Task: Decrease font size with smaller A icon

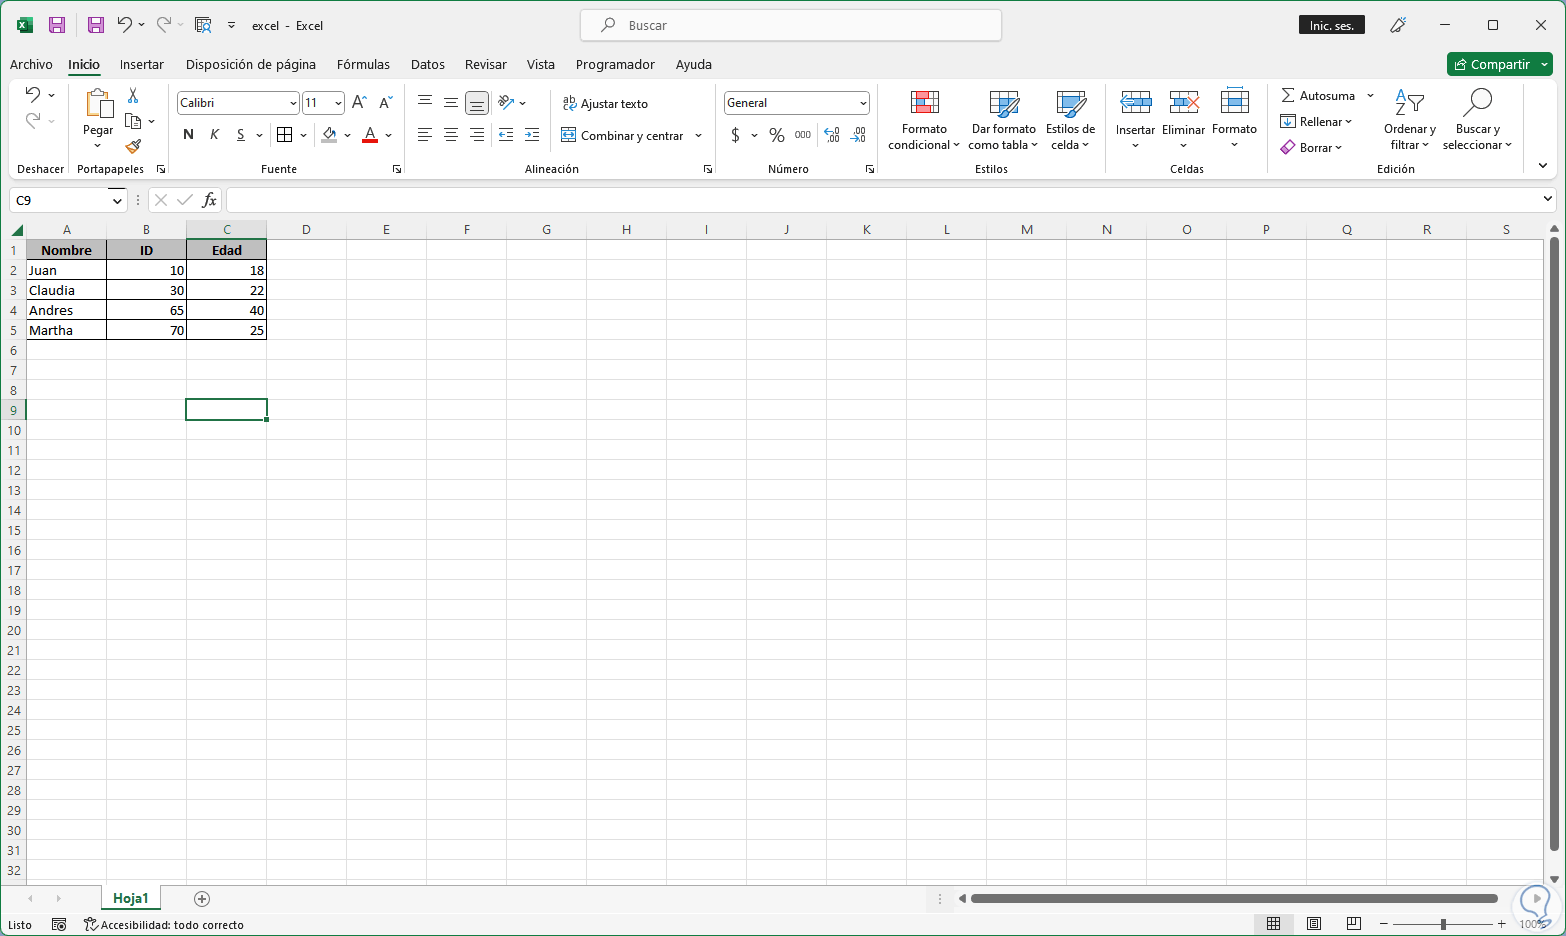Action: [x=386, y=103]
